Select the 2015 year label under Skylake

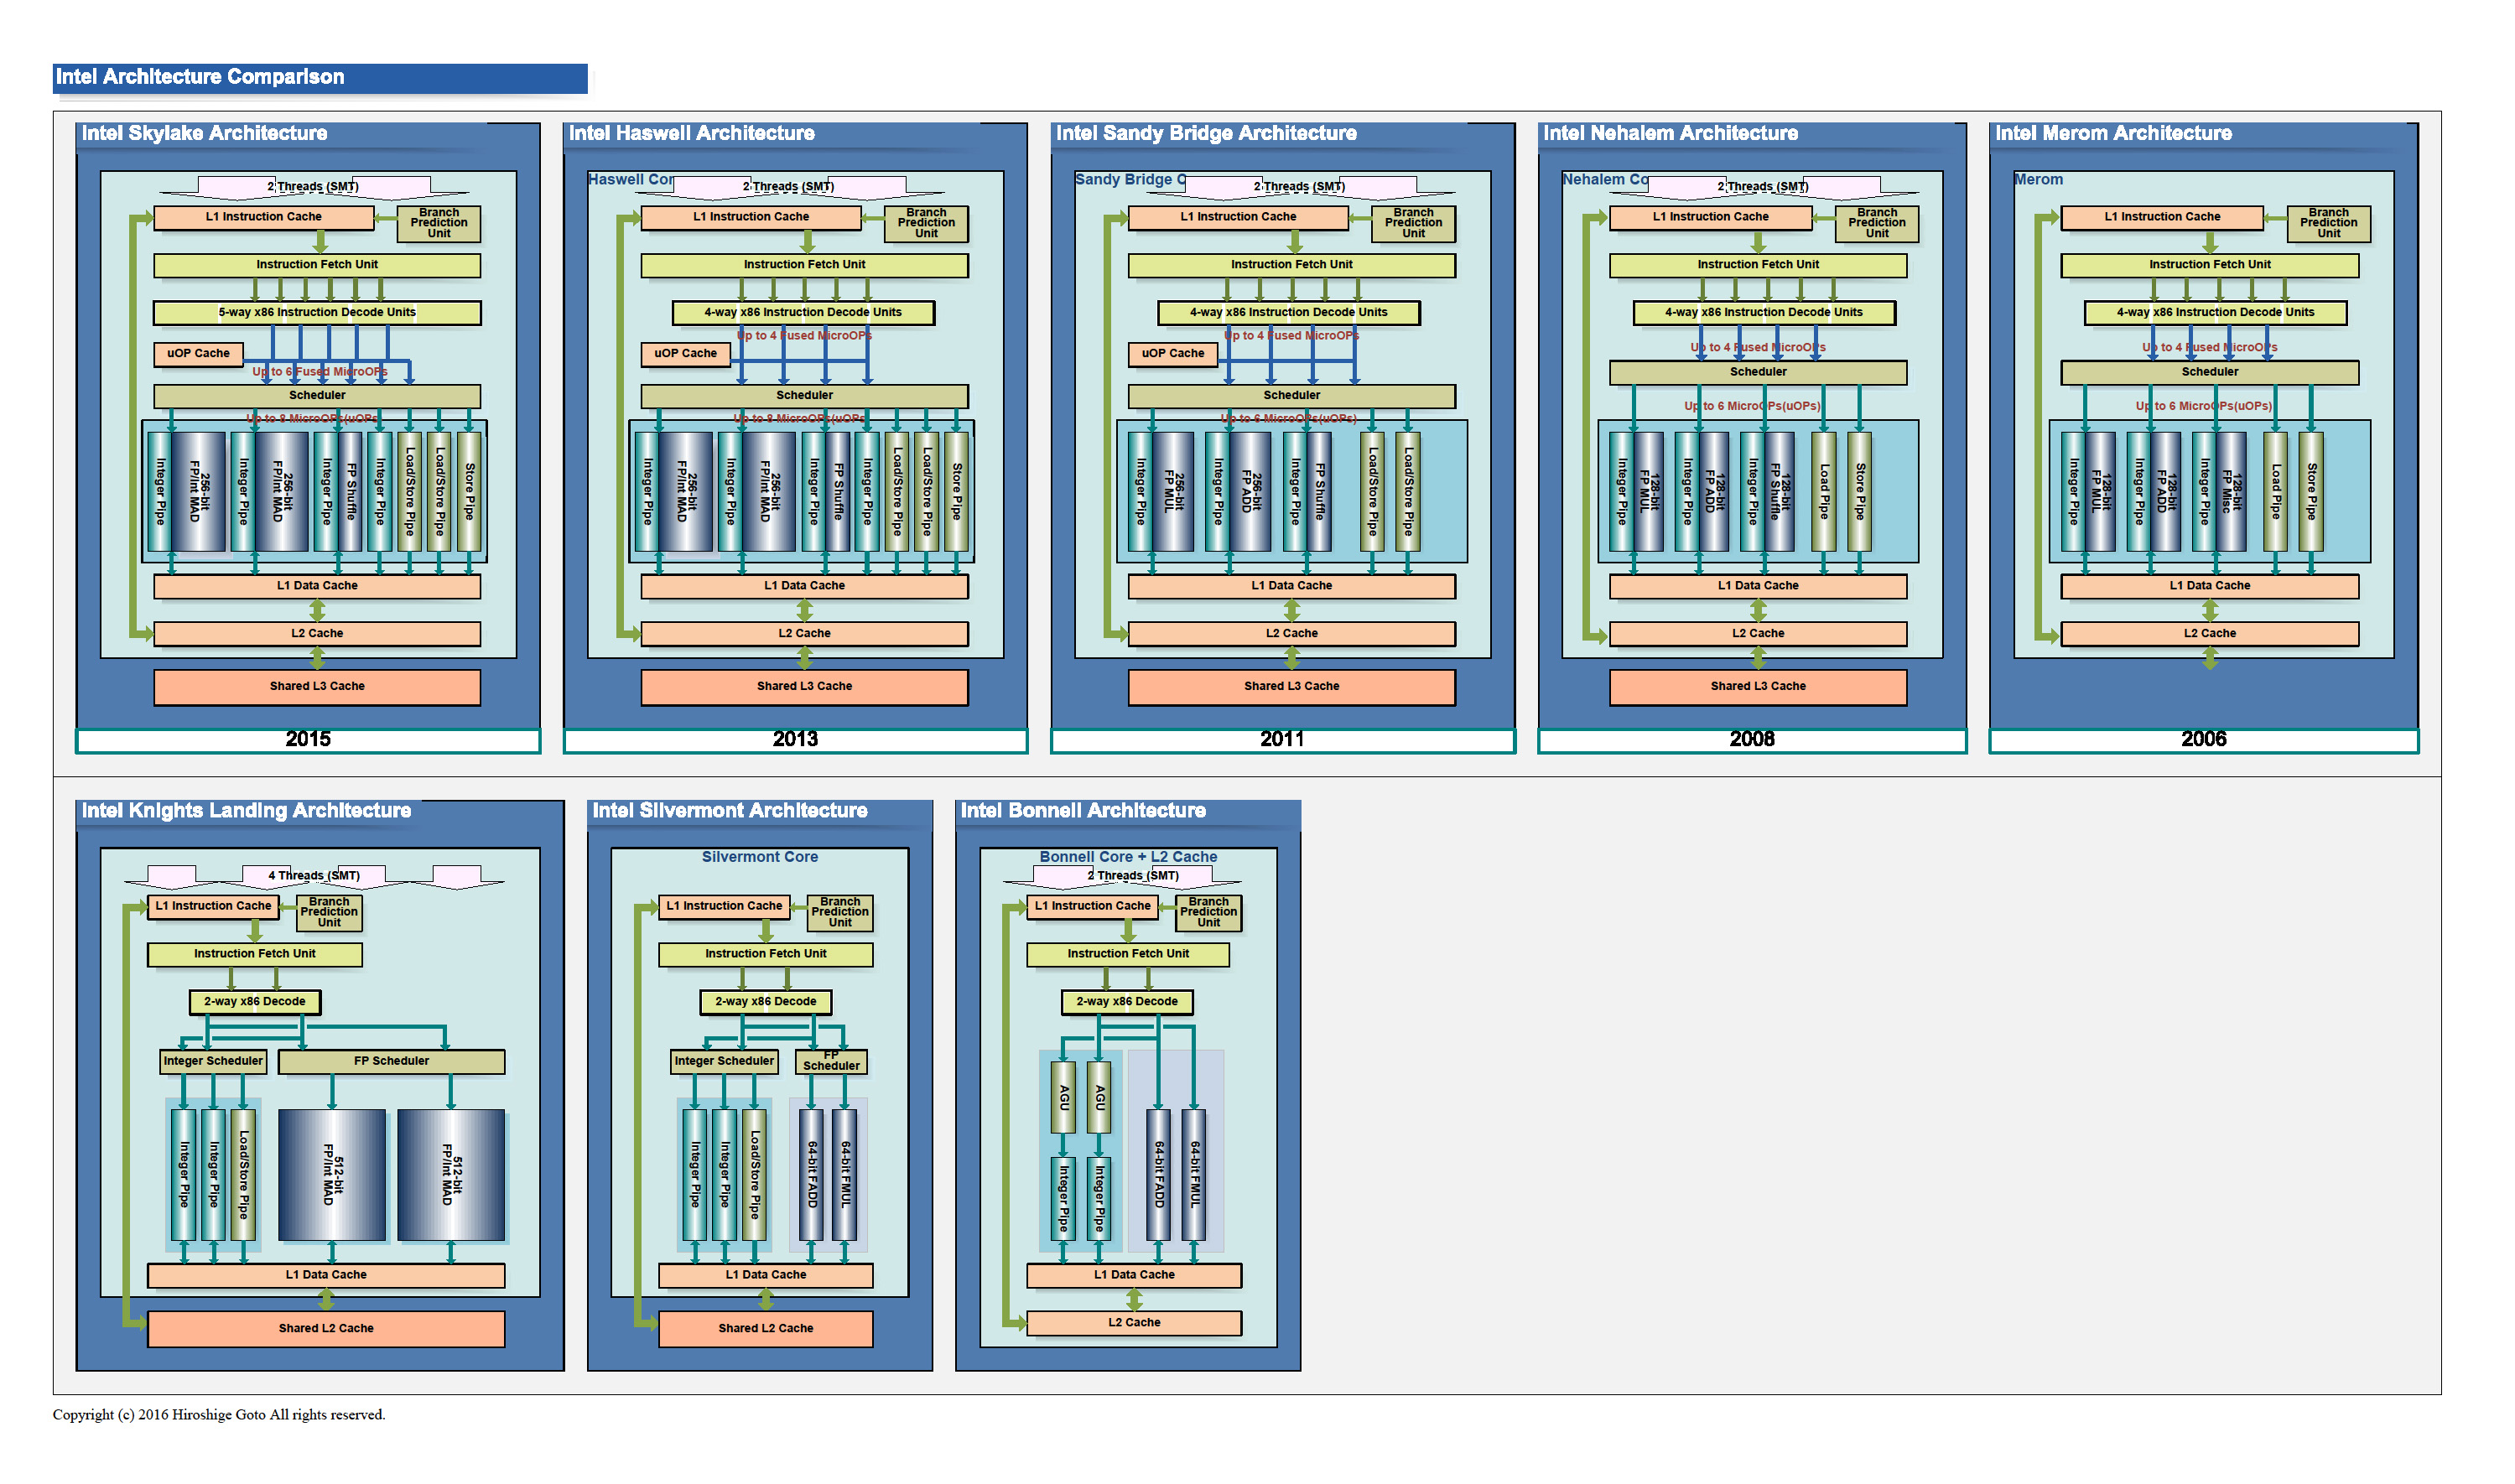(x=308, y=740)
